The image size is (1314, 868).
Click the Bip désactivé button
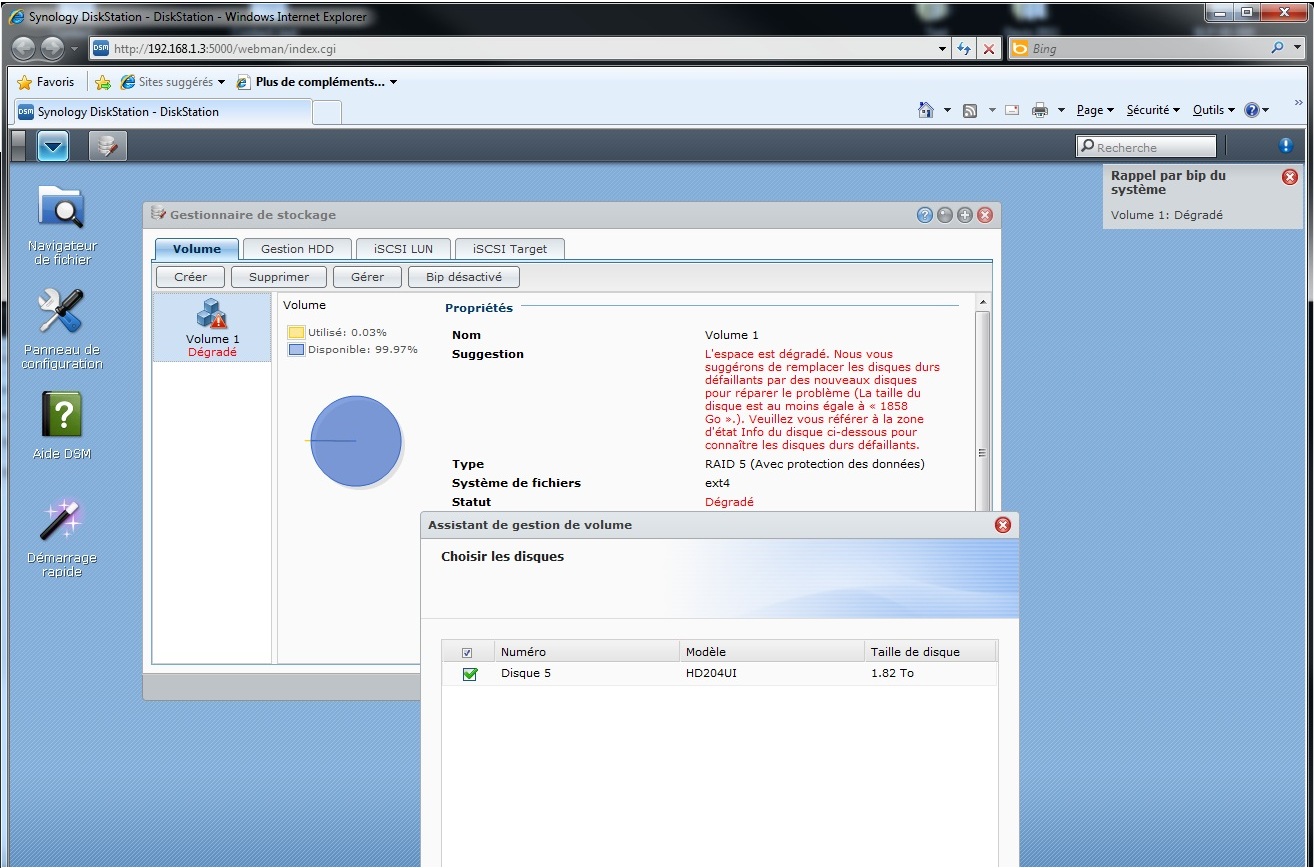point(464,277)
